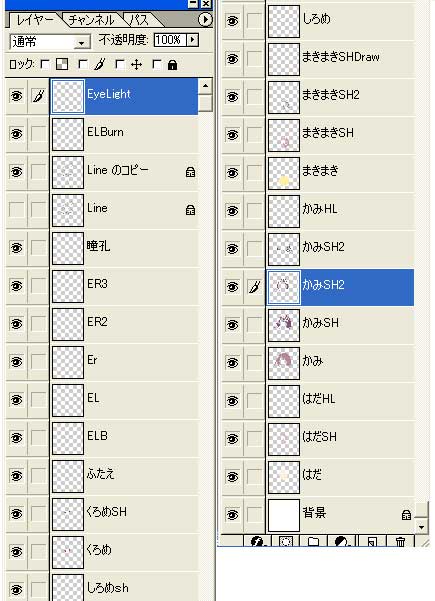The image size is (435, 601).
Task: Show the hidden Line layer
Action: [16, 210]
